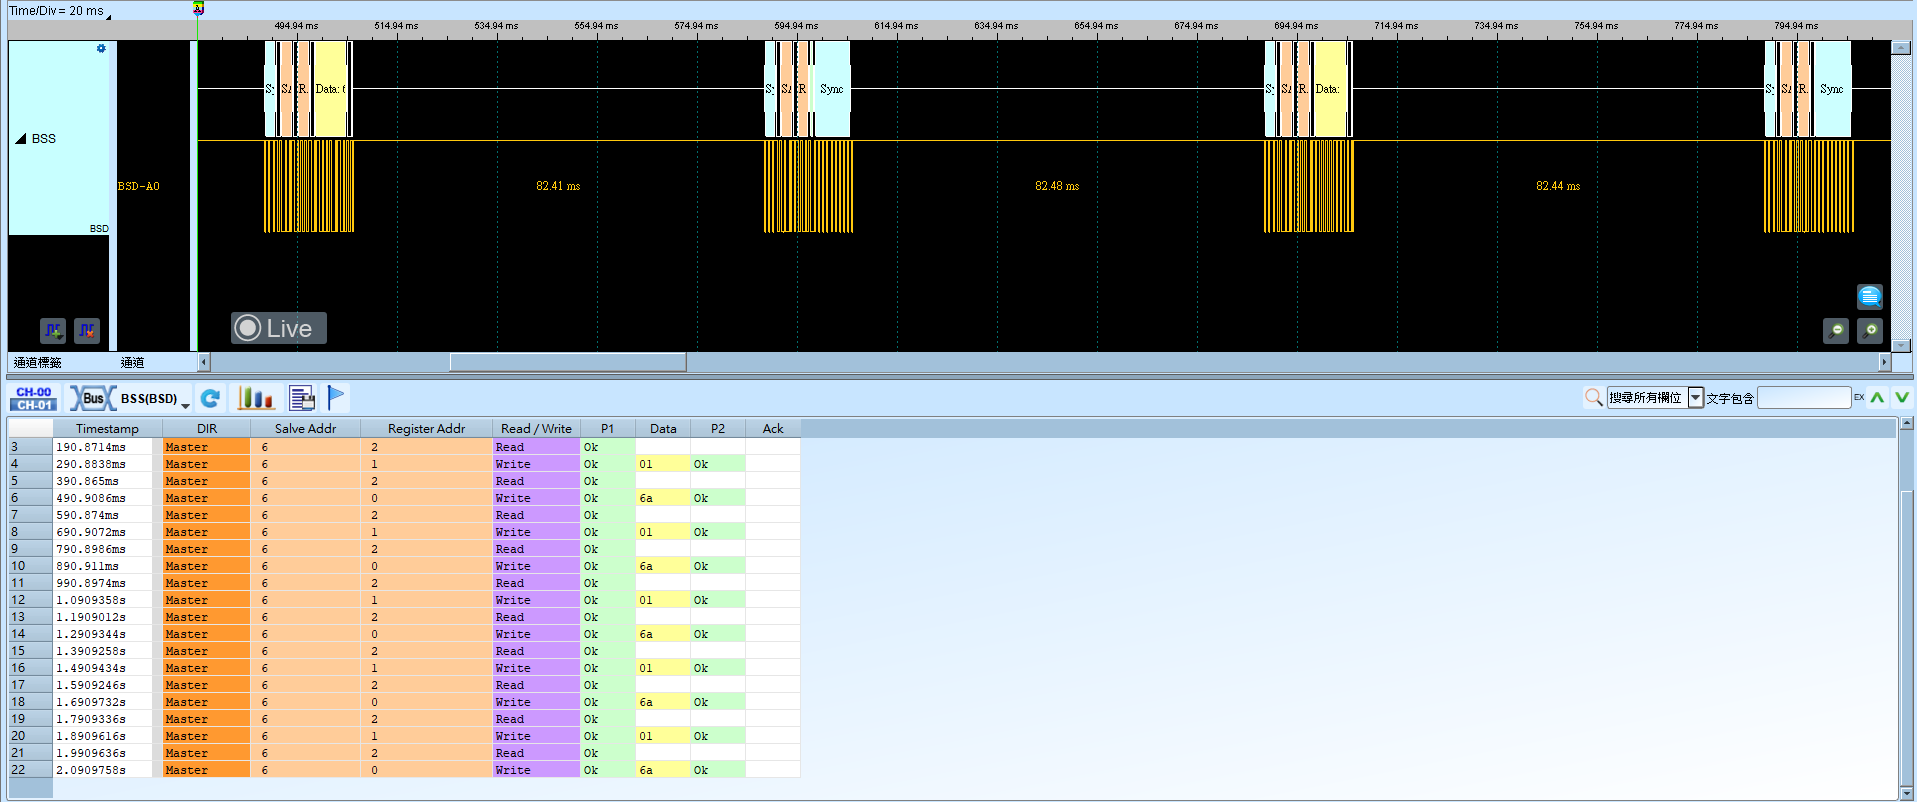Open the Time/Div = 20 ms dropdown
This screenshot has width=1917, height=802.
tap(60, 11)
